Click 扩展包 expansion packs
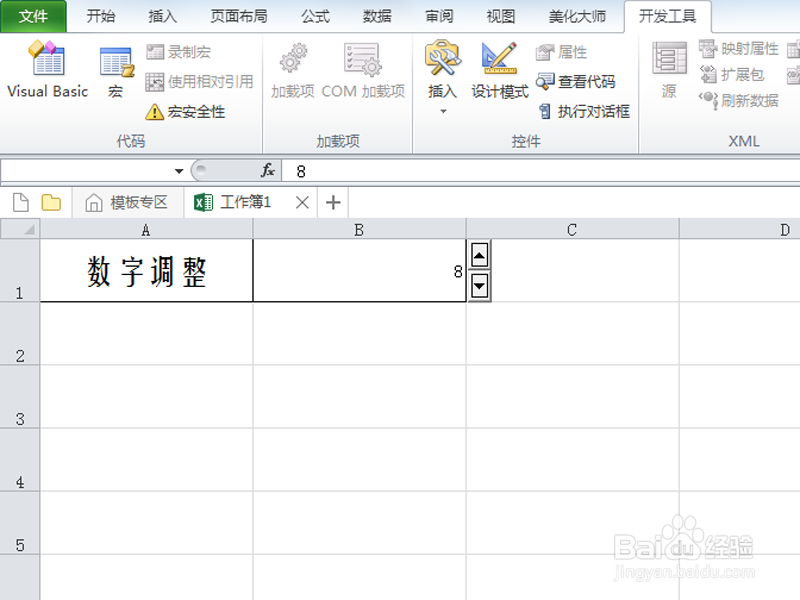 (732, 74)
